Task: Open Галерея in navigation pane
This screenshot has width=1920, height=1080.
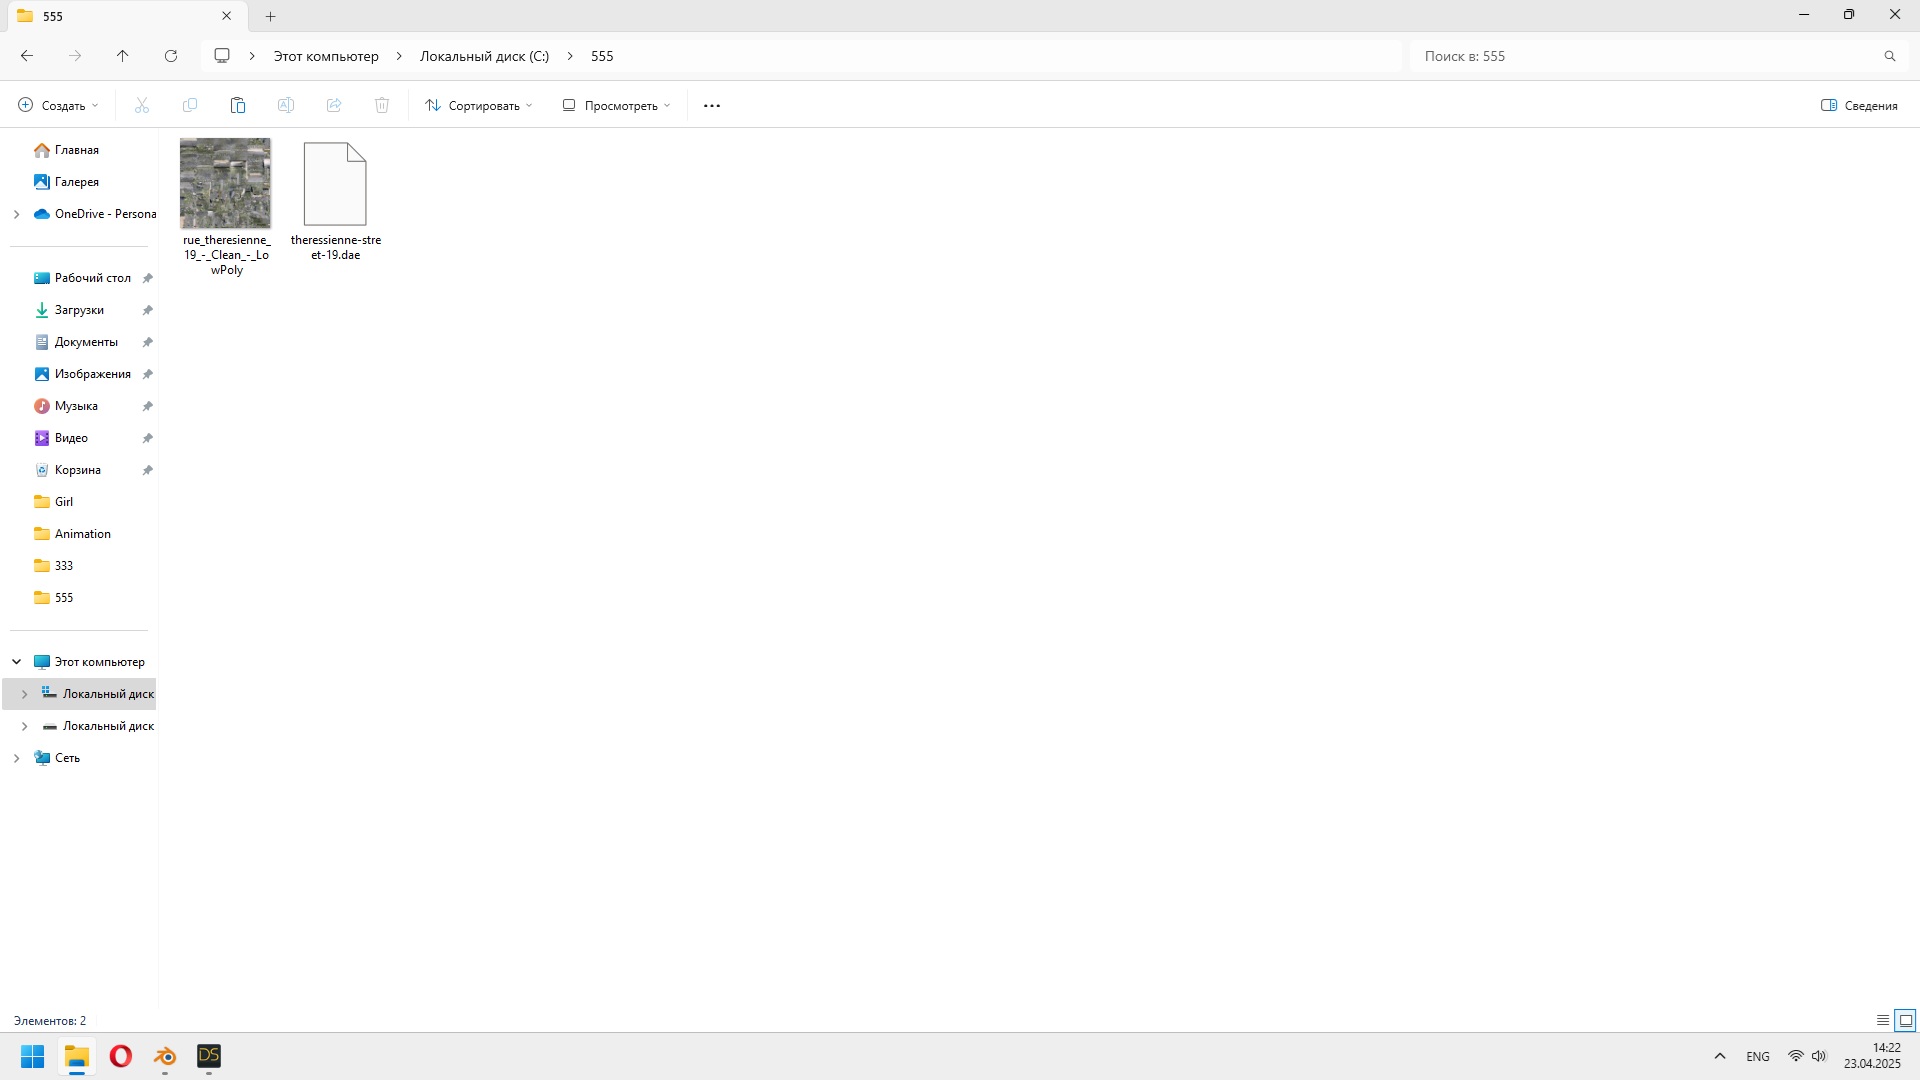Action: click(x=77, y=182)
